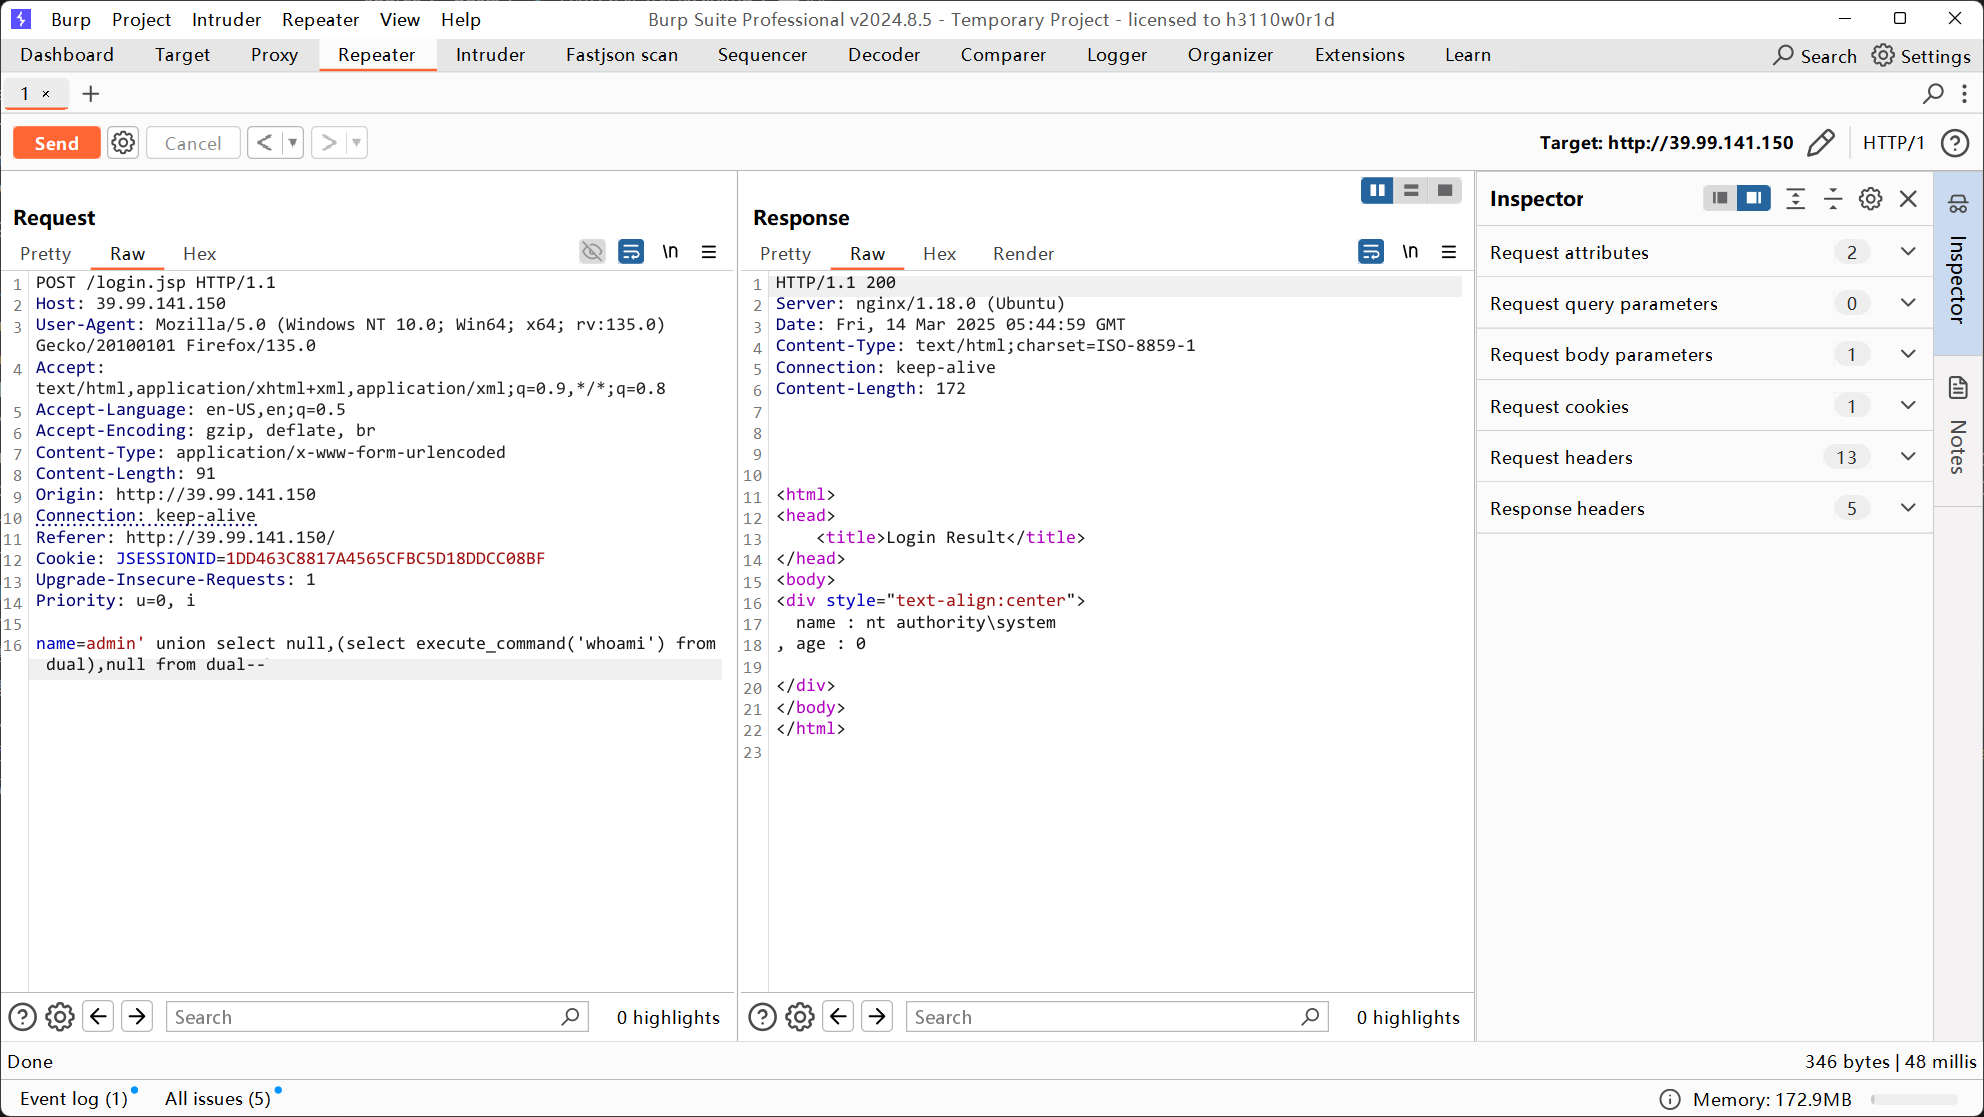This screenshot has width=1984, height=1117.
Task: Go to next request in history
Action: 328,143
